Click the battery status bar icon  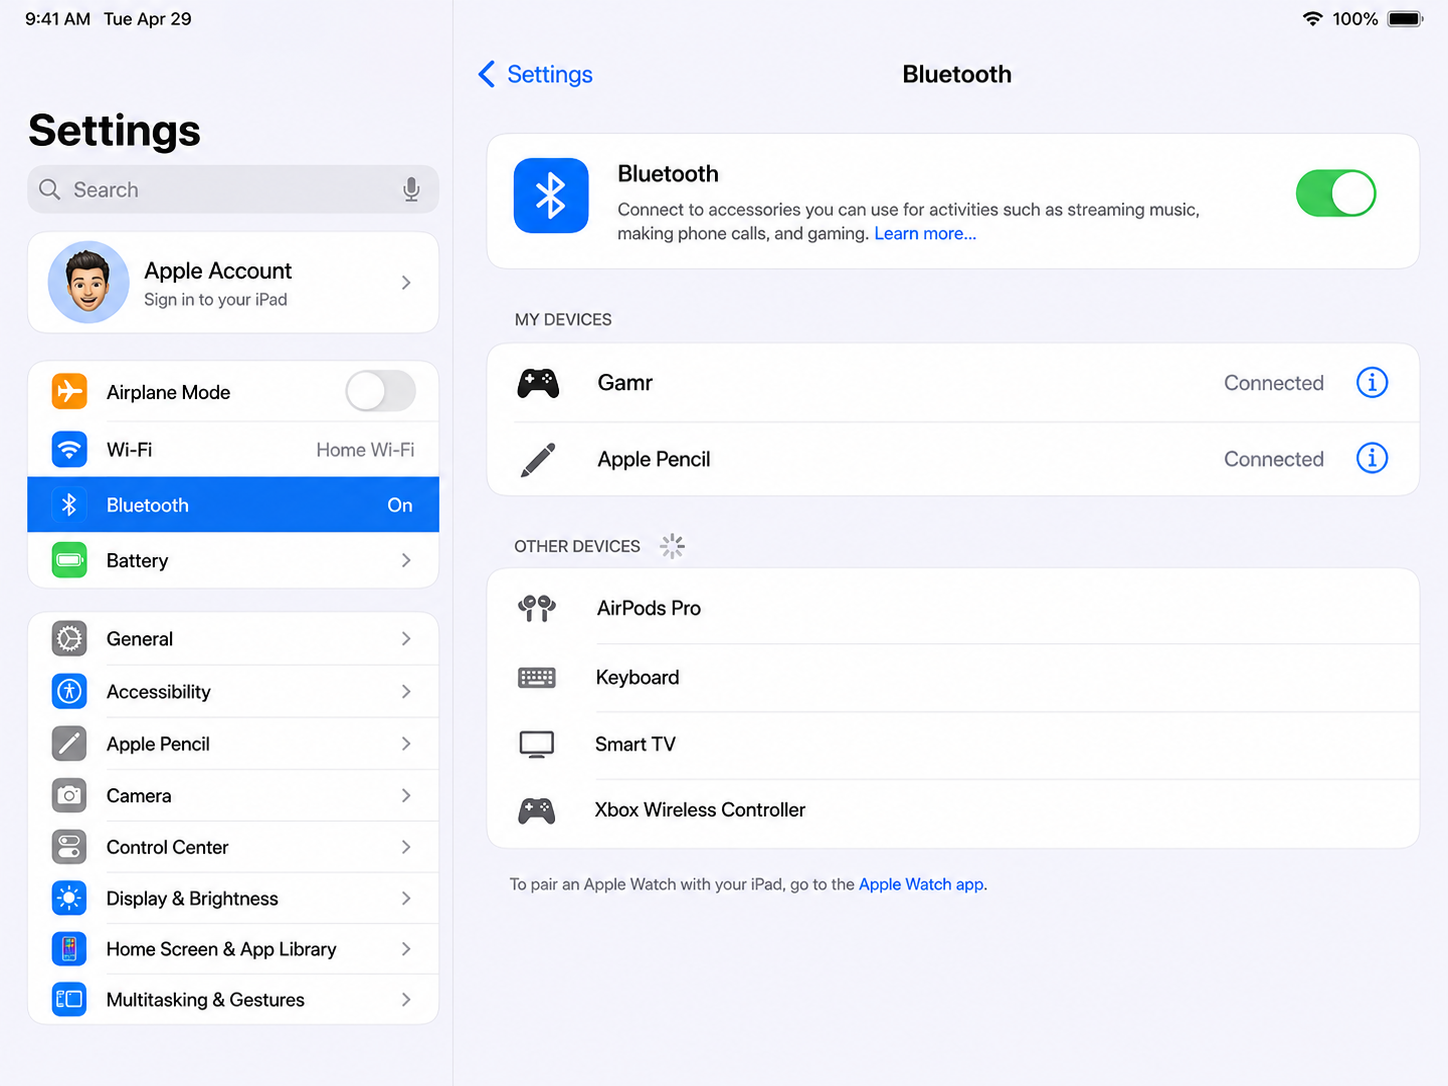(1405, 19)
